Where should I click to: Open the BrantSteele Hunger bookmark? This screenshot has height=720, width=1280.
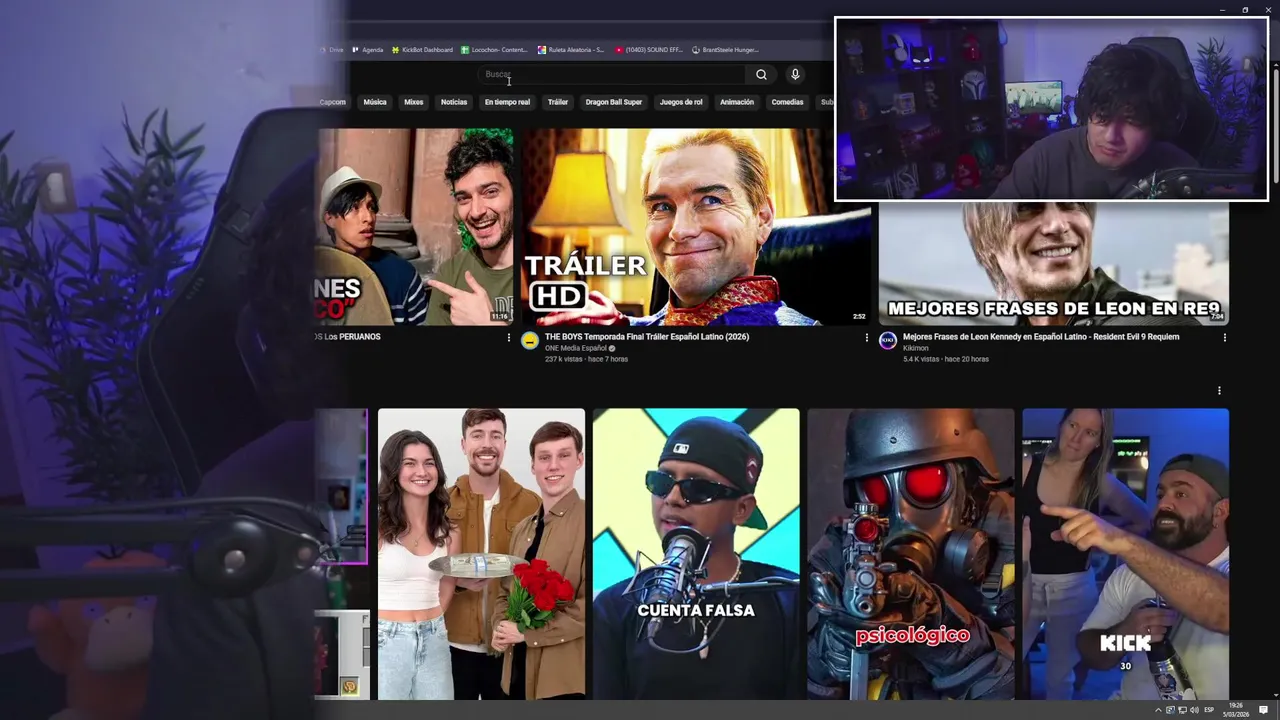coord(725,50)
